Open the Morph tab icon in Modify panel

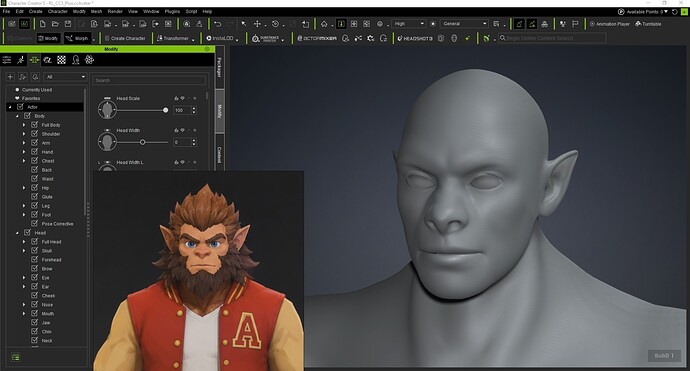34,60
